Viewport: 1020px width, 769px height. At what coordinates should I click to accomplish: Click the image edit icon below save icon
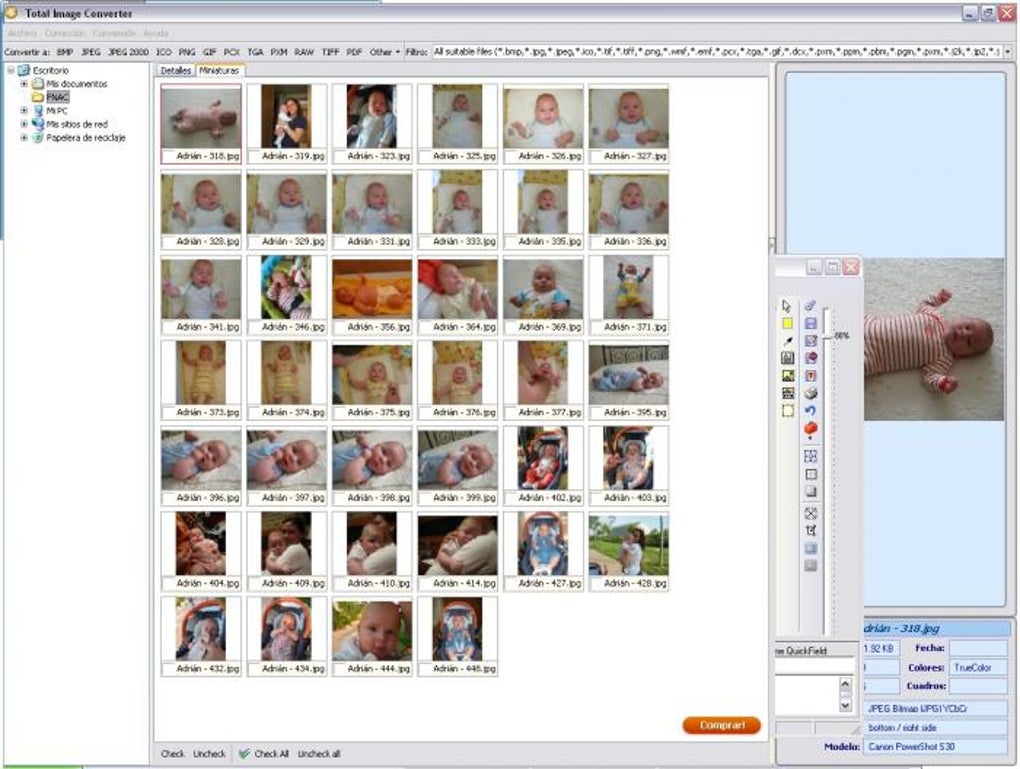[810, 340]
